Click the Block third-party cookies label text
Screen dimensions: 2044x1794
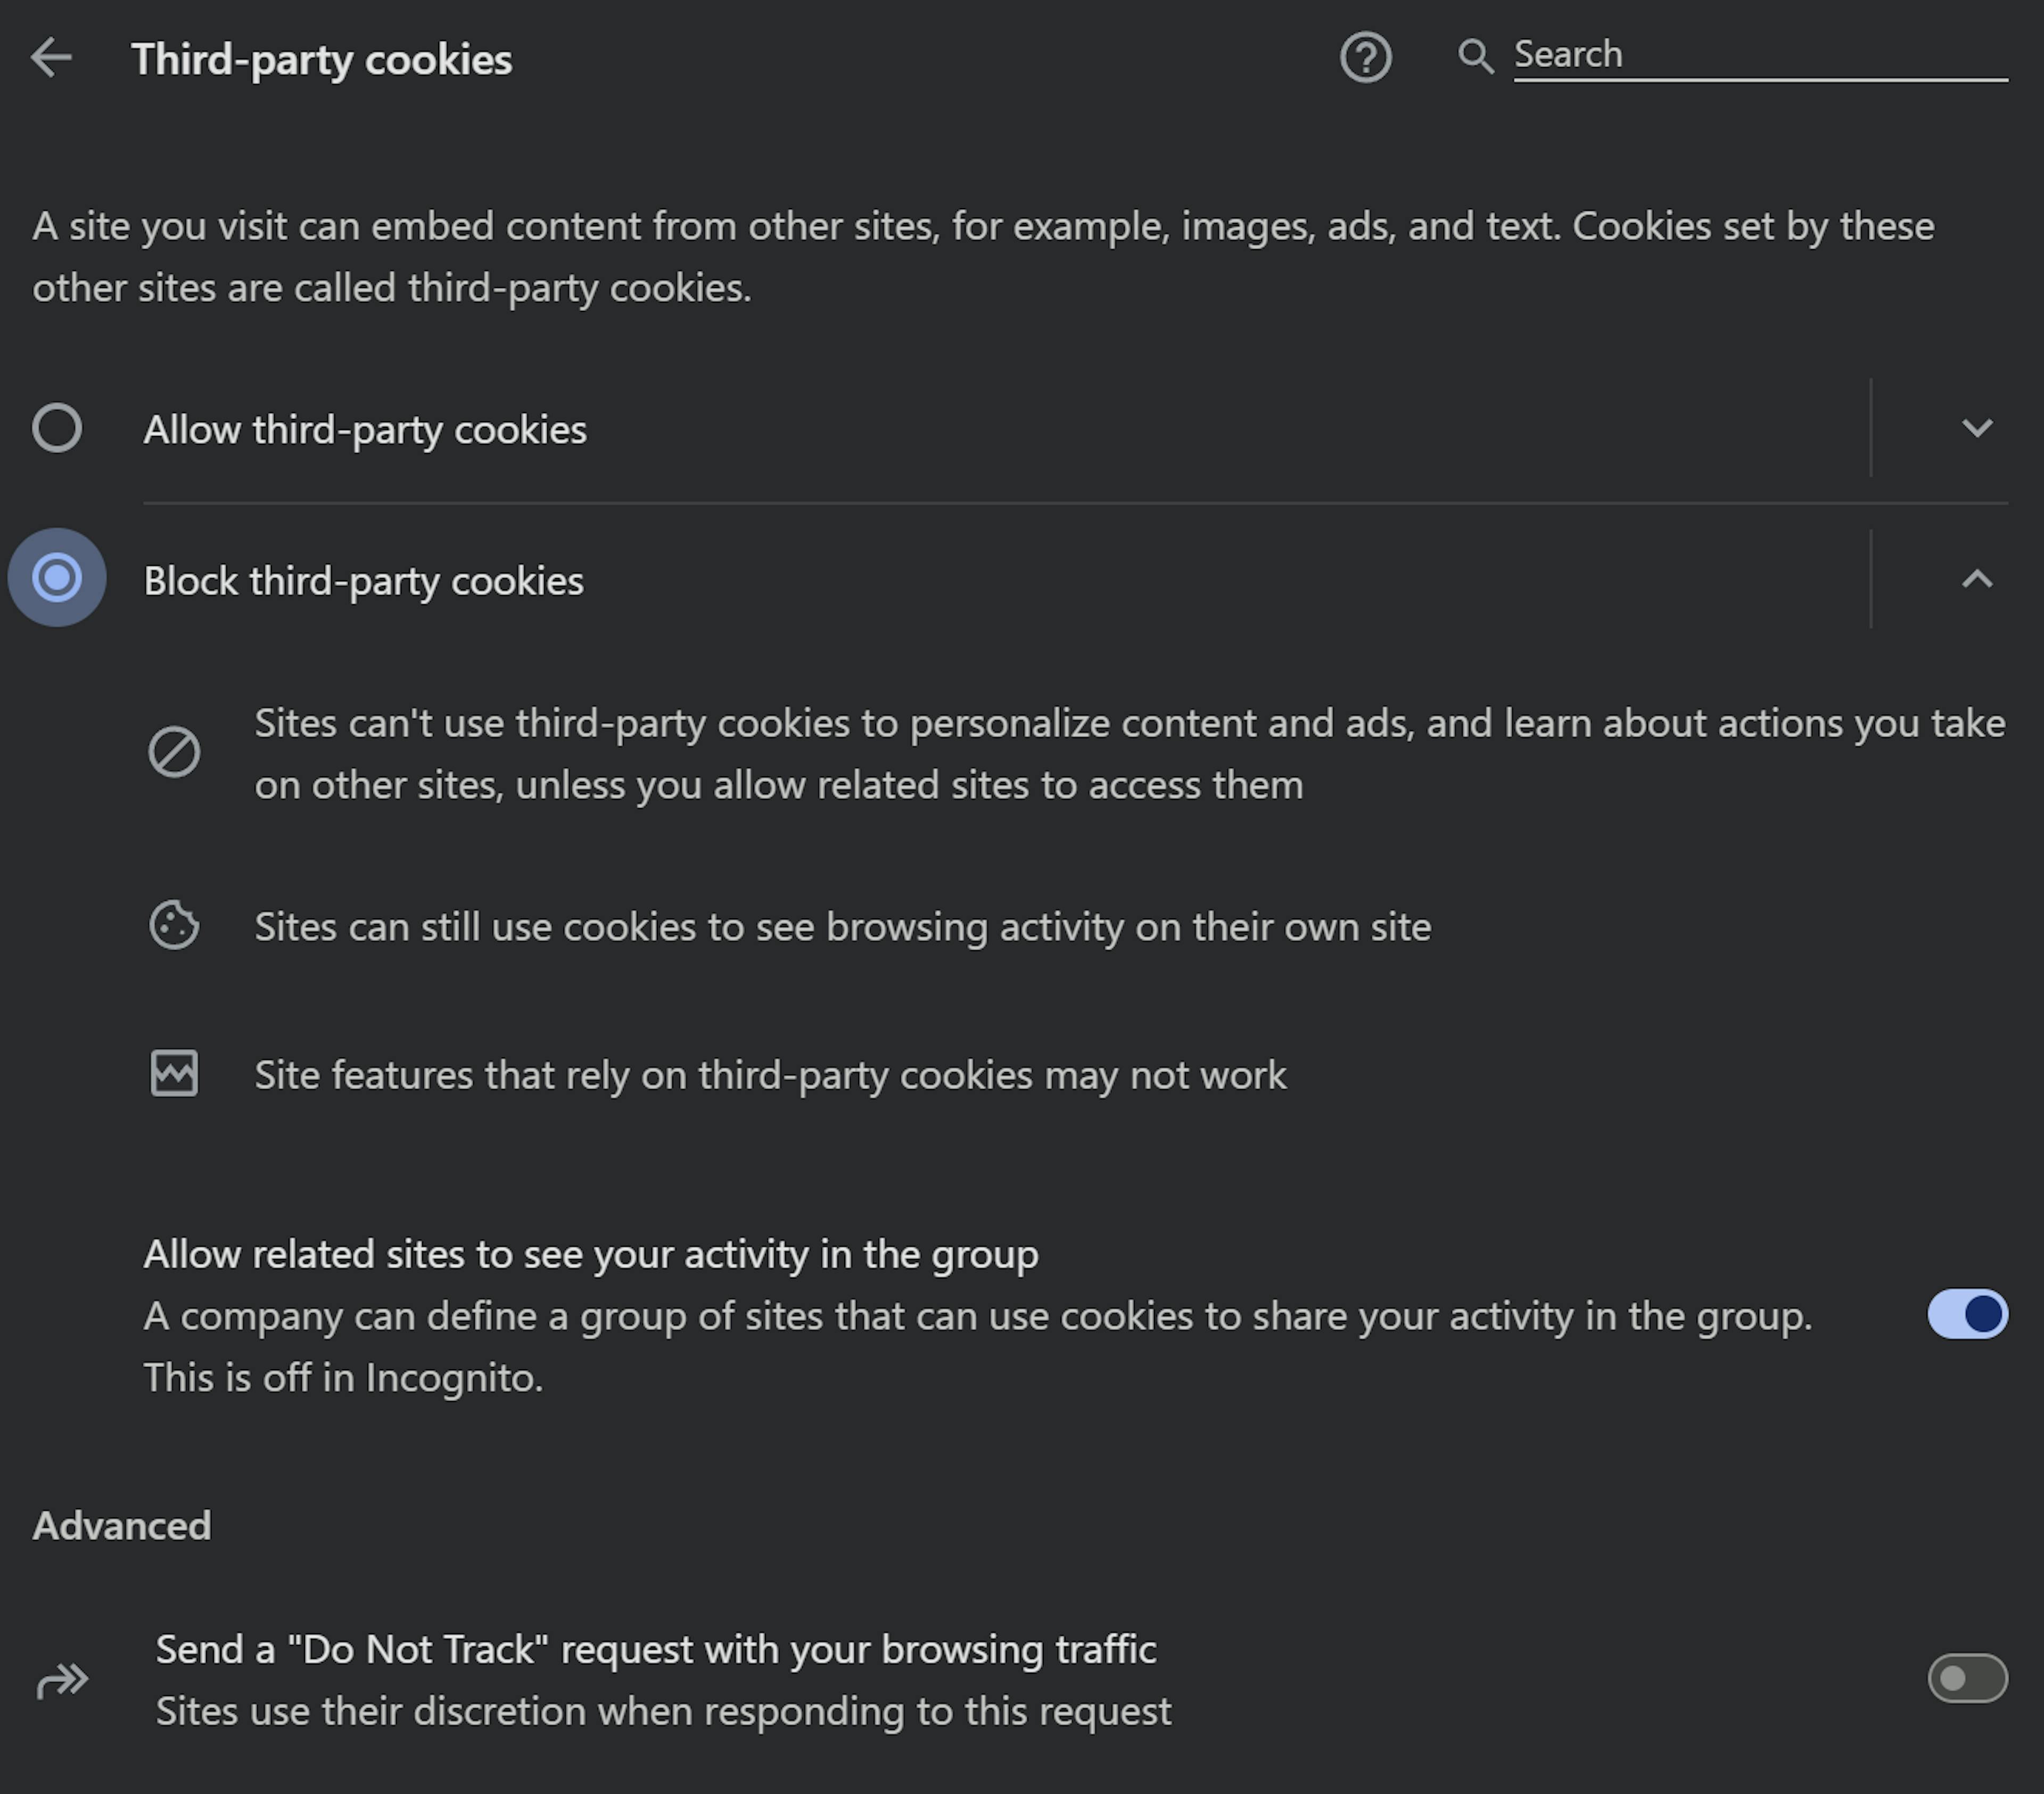point(364,581)
